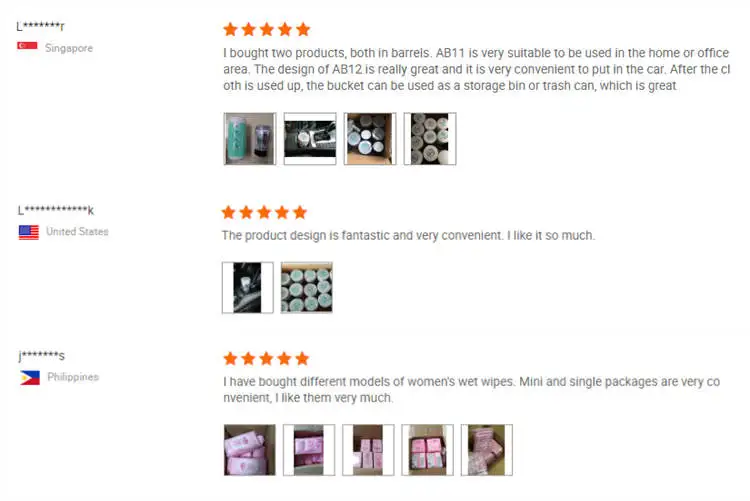
Task: Open first pink wipes photo in Philippines review
Action: (x=250, y=450)
